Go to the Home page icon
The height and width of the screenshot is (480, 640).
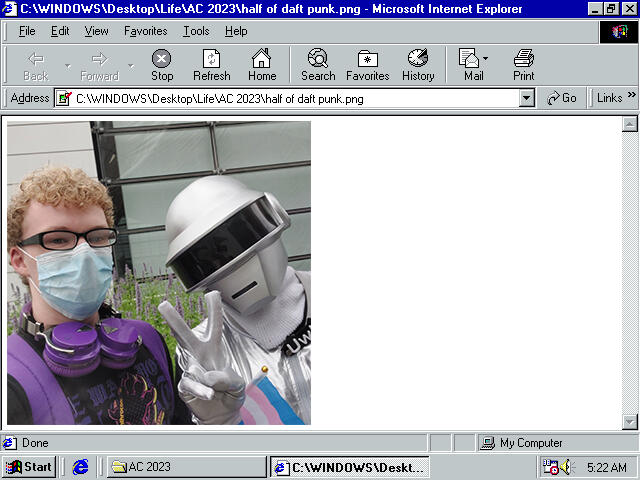(x=262, y=59)
